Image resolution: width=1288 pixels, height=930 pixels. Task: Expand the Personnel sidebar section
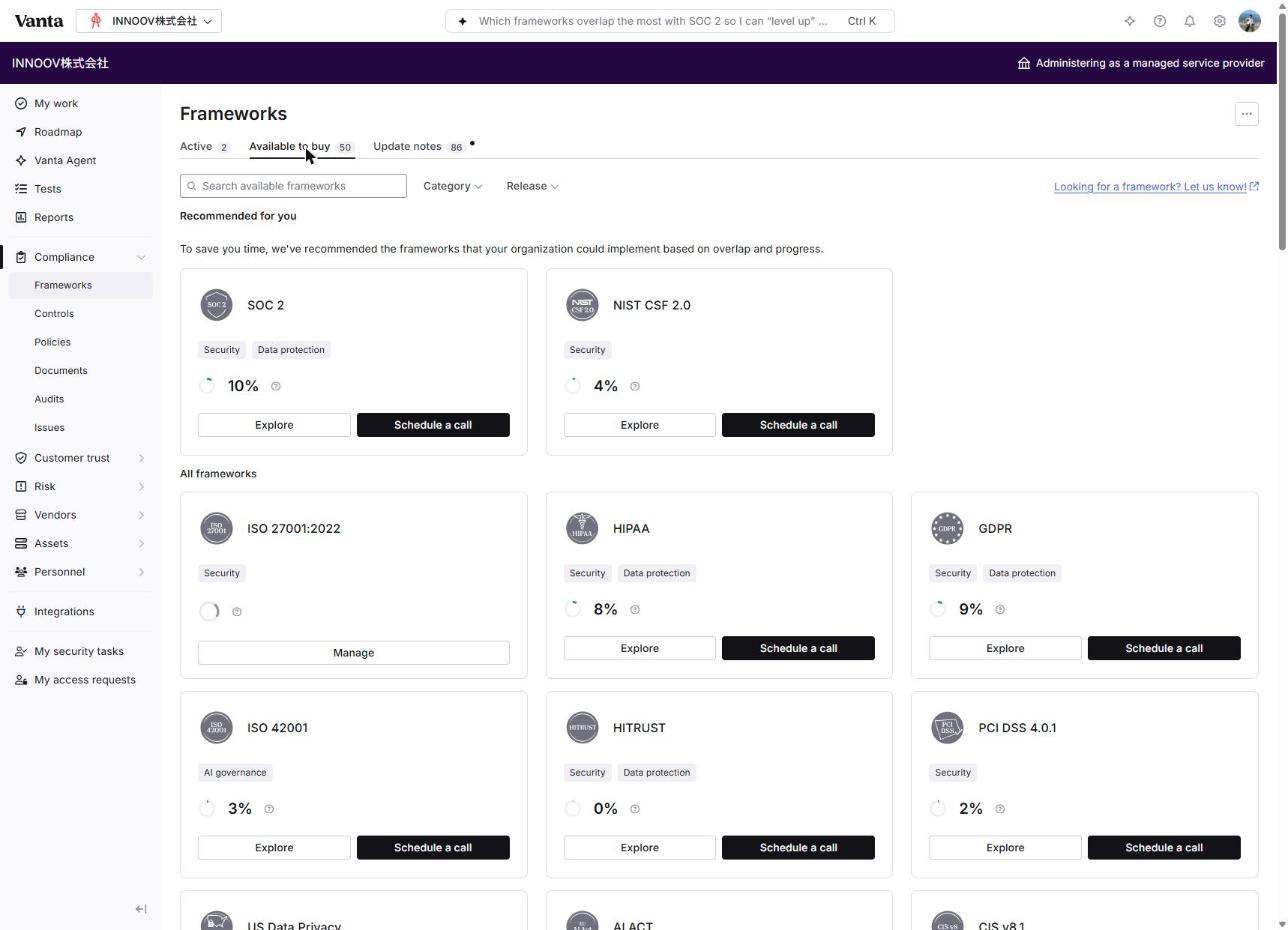click(141, 572)
